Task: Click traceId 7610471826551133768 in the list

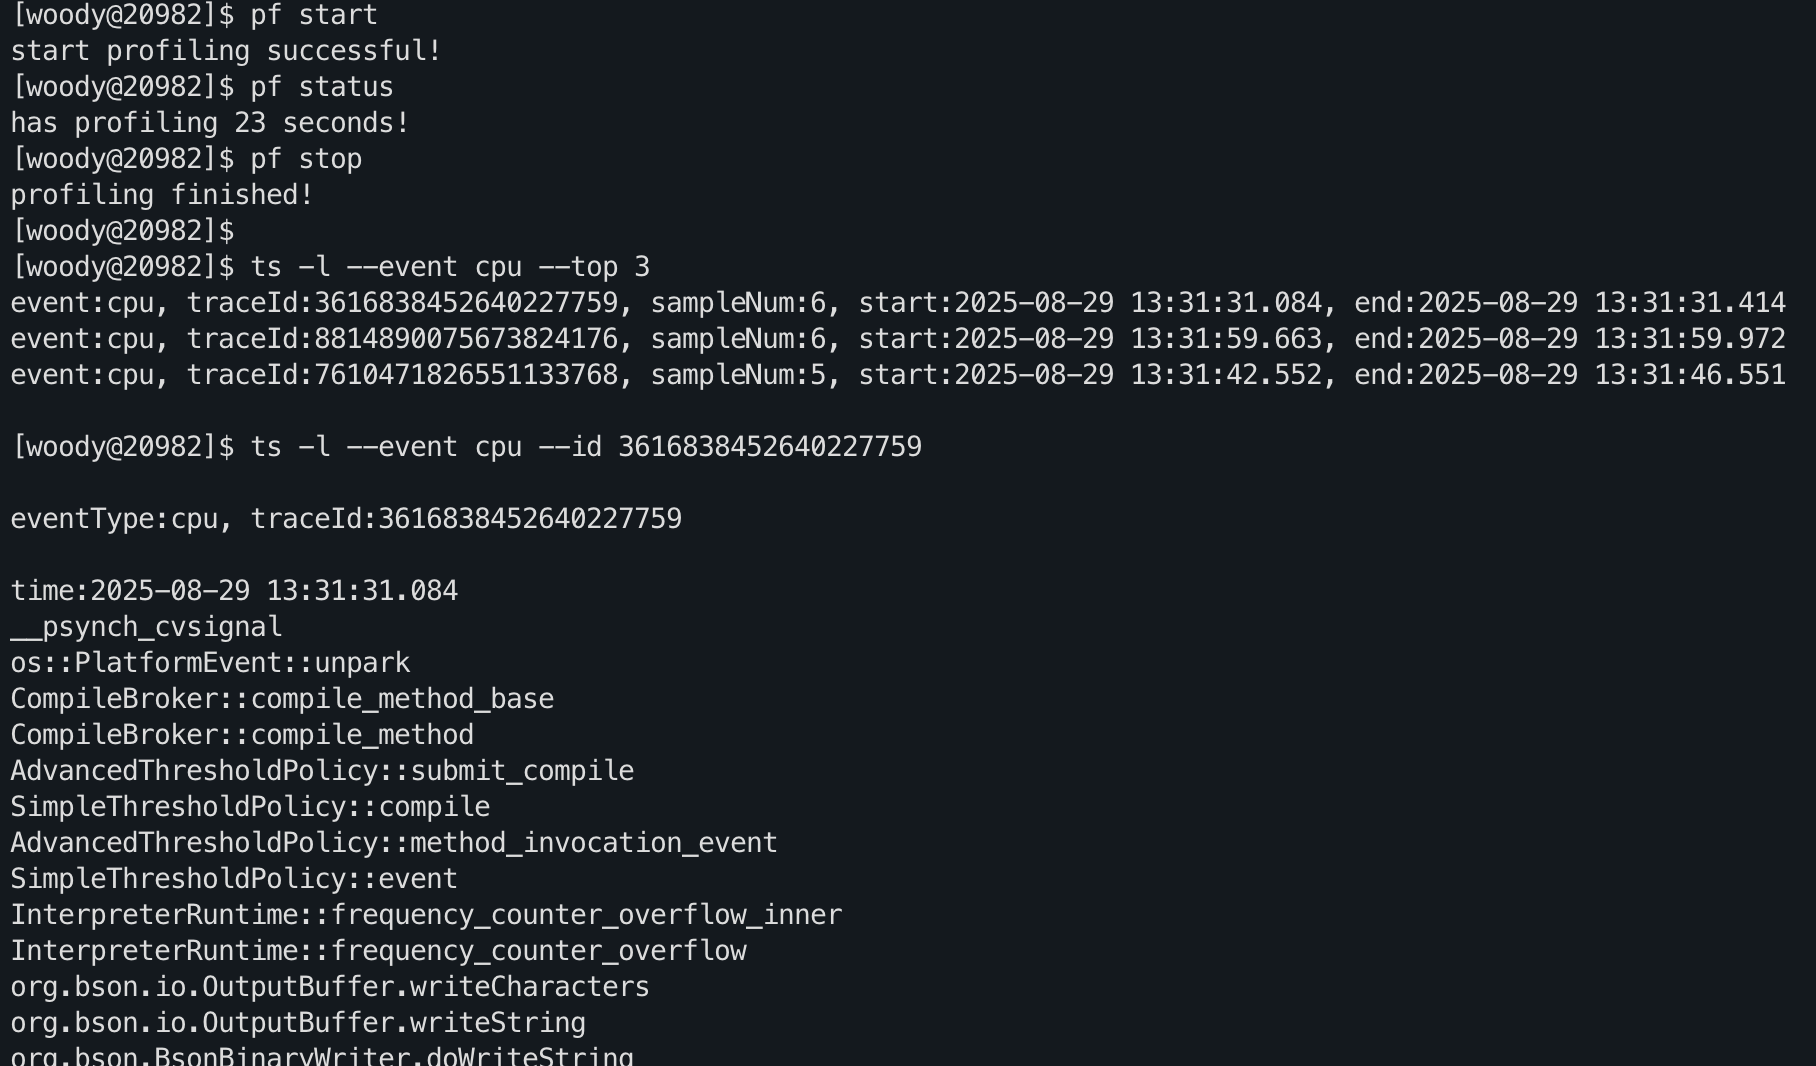Action: [466, 375]
